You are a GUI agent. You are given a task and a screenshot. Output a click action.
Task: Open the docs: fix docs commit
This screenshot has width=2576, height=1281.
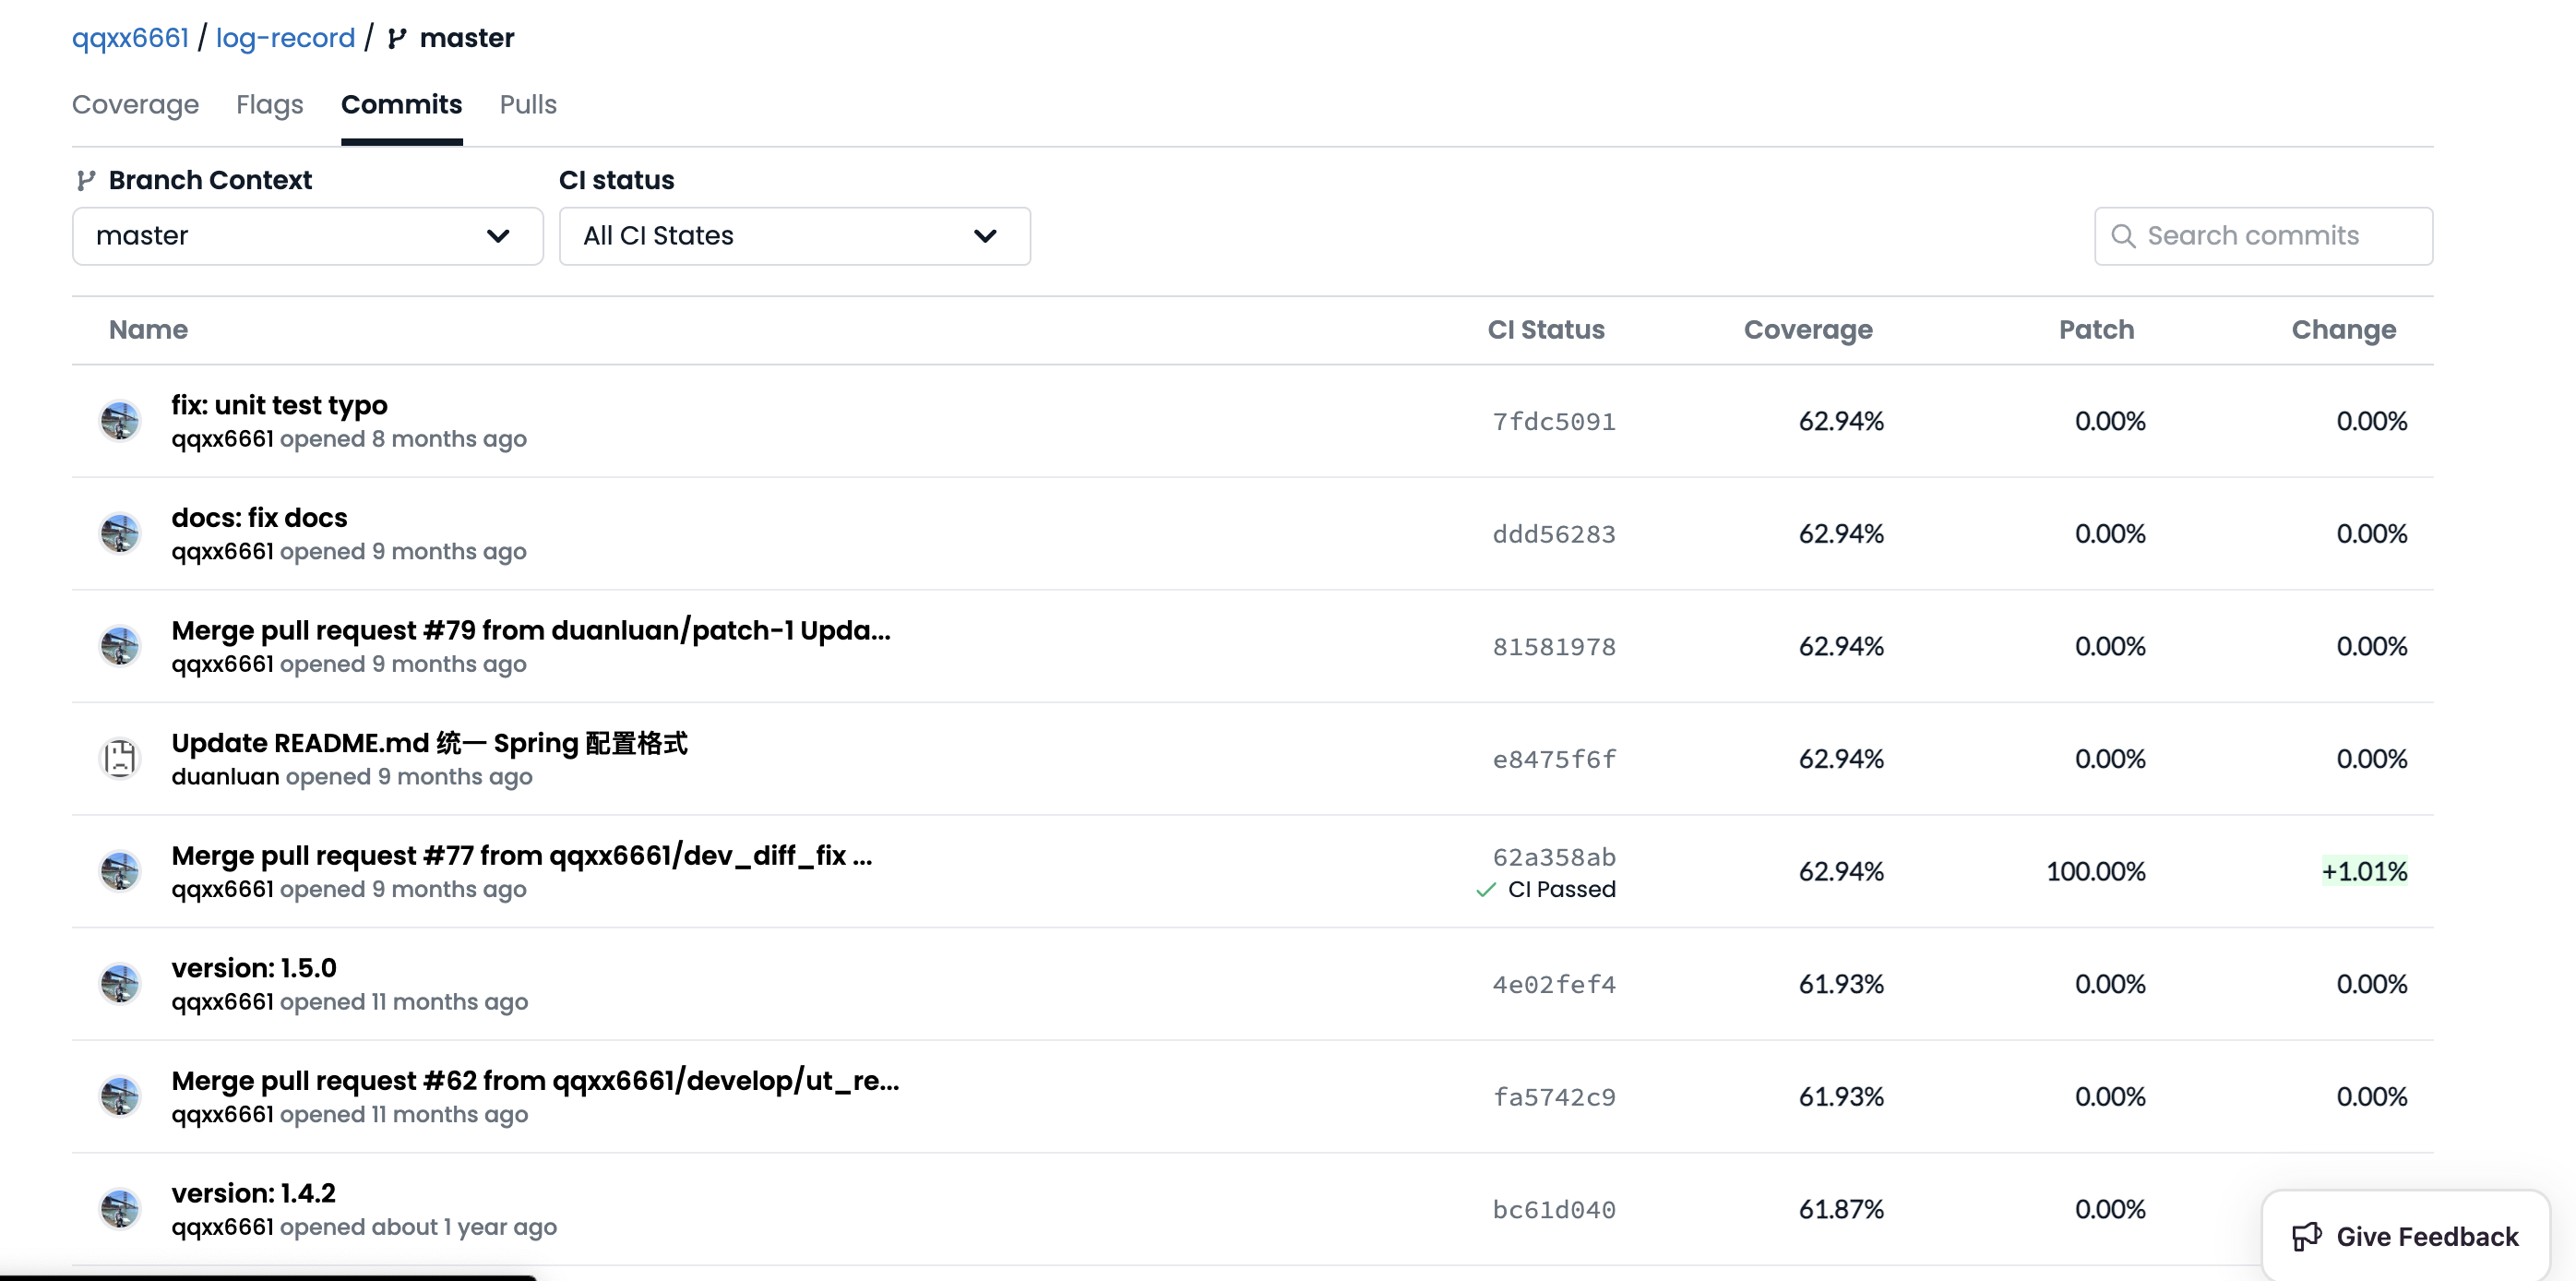click(x=259, y=518)
